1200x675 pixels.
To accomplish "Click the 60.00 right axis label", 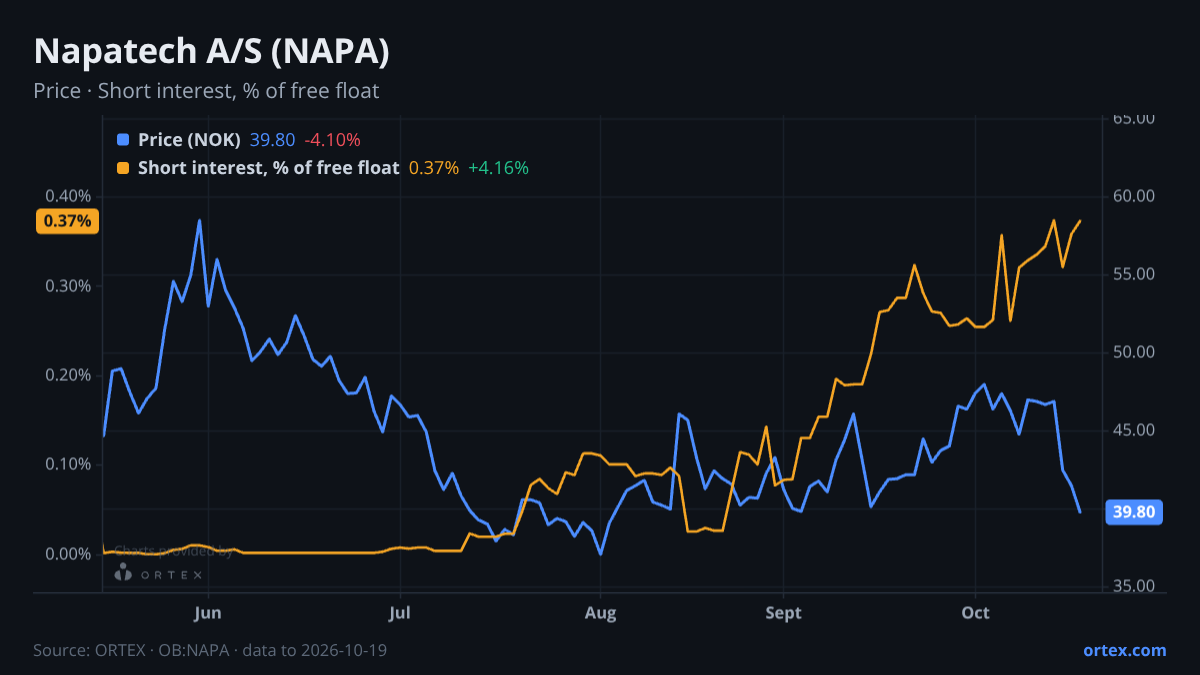I will [1135, 196].
